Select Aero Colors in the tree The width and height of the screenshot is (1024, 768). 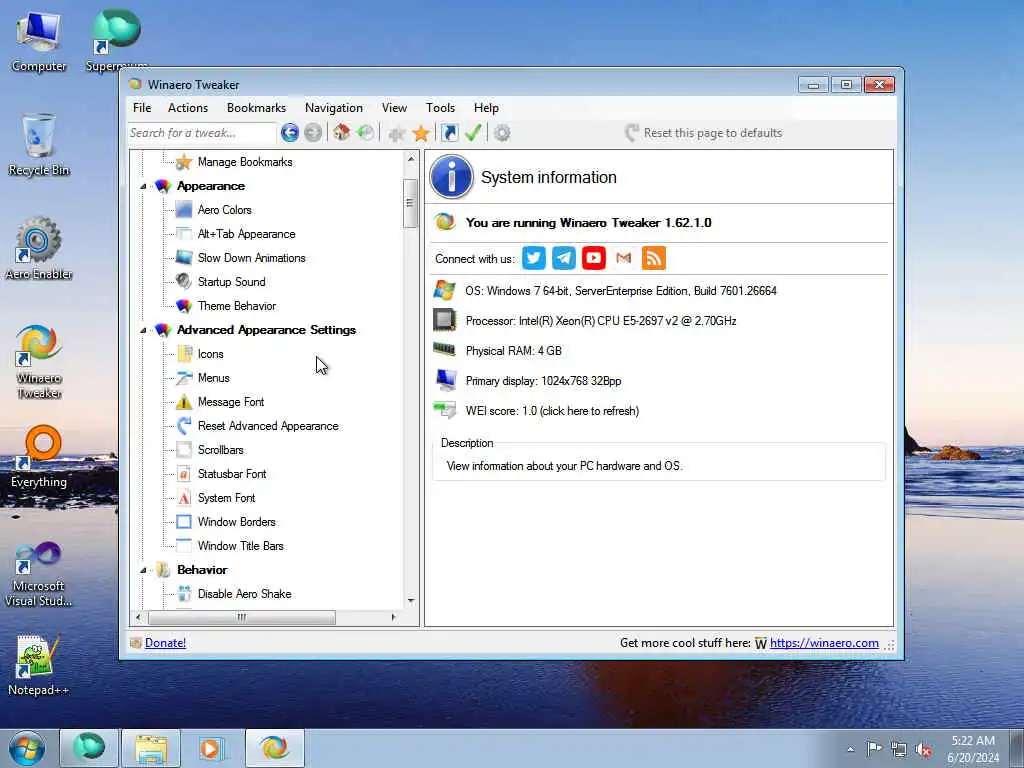point(224,210)
